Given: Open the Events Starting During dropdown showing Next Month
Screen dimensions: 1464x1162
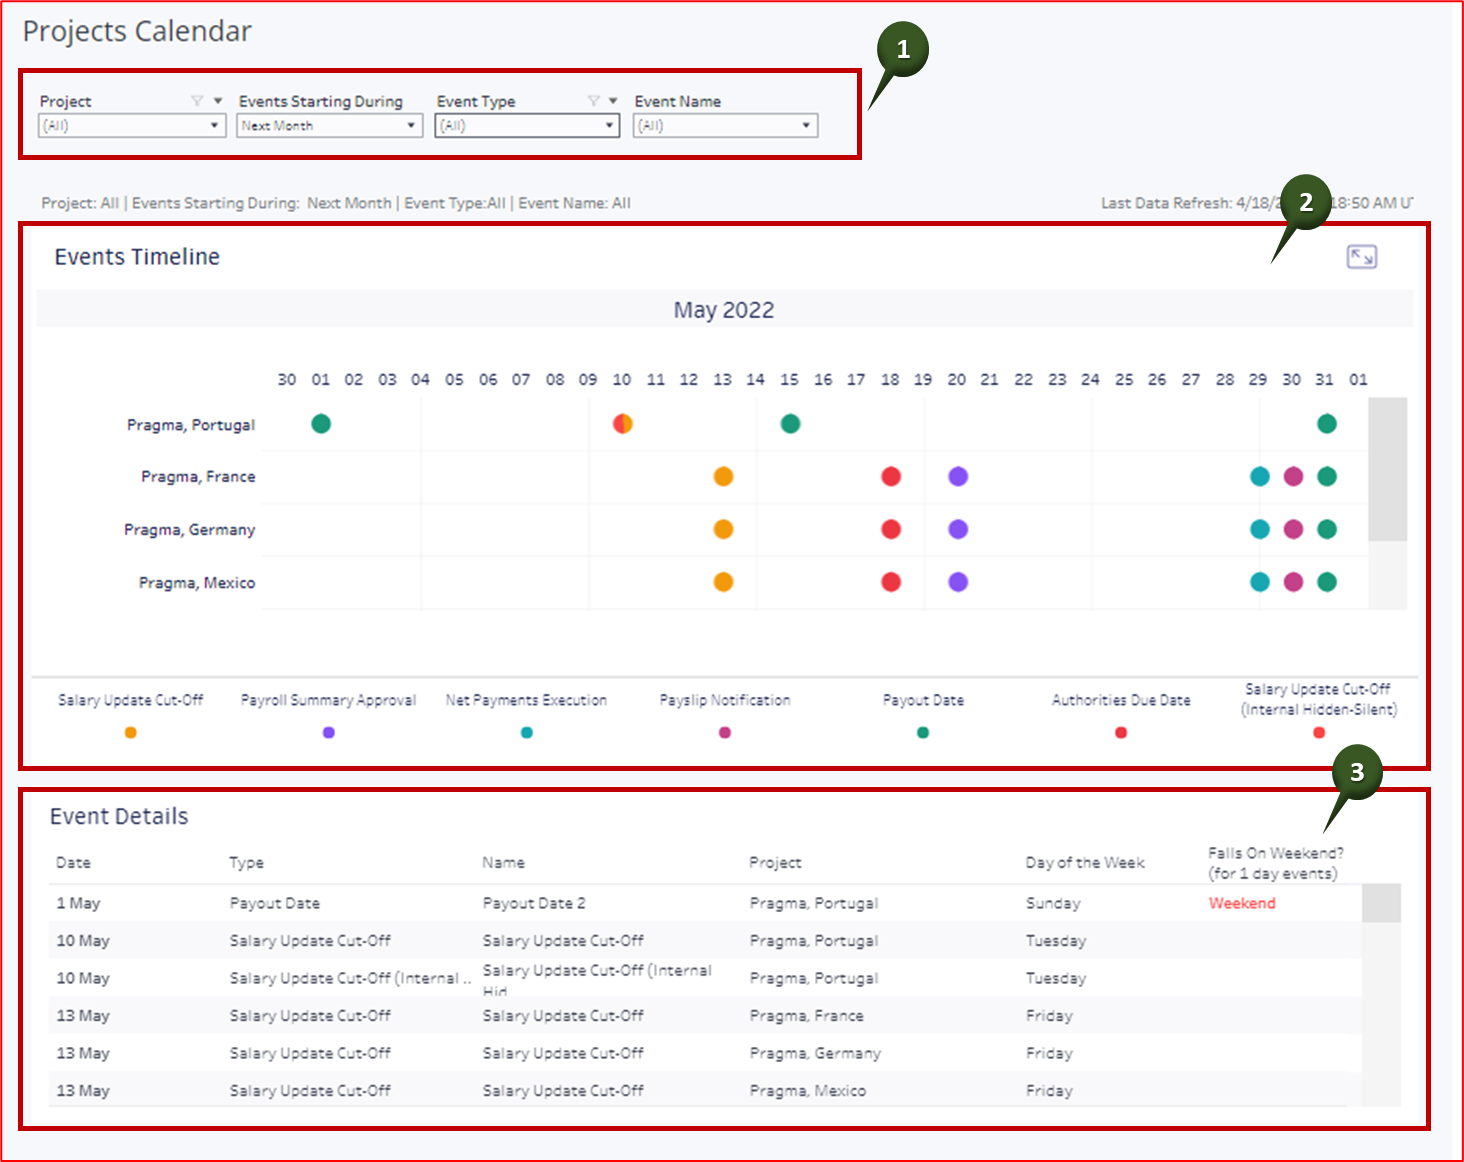Looking at the screenshot, I should pos(329,125).
